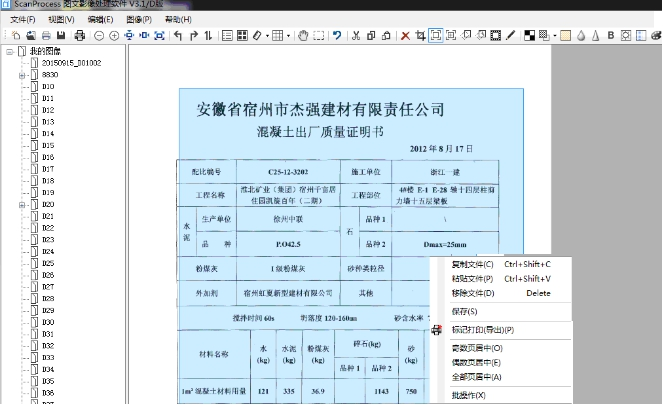This screenshot has height=405, width=663.
Task: Click the Open folder icon in toolbar
Action: tap(31, 36)
